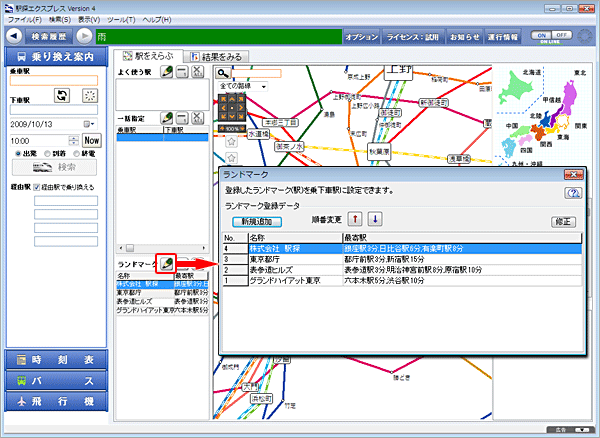Toggle the 経由駅で乗り換える checkbox

pyautogui.click(x=38, y=187)
